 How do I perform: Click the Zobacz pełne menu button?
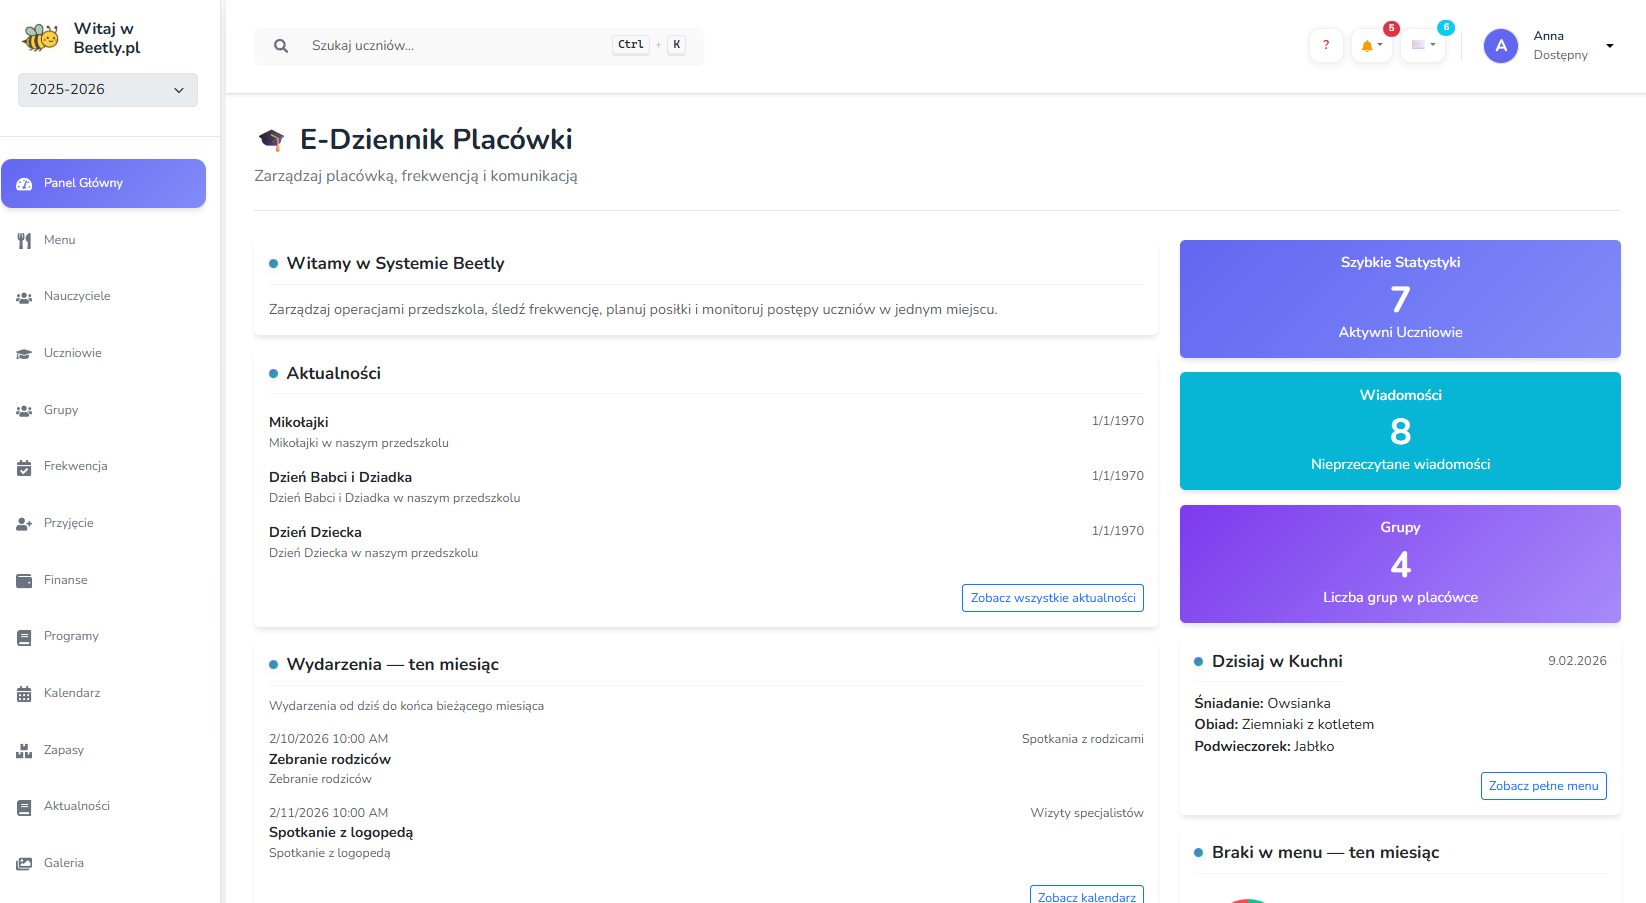1543,786
